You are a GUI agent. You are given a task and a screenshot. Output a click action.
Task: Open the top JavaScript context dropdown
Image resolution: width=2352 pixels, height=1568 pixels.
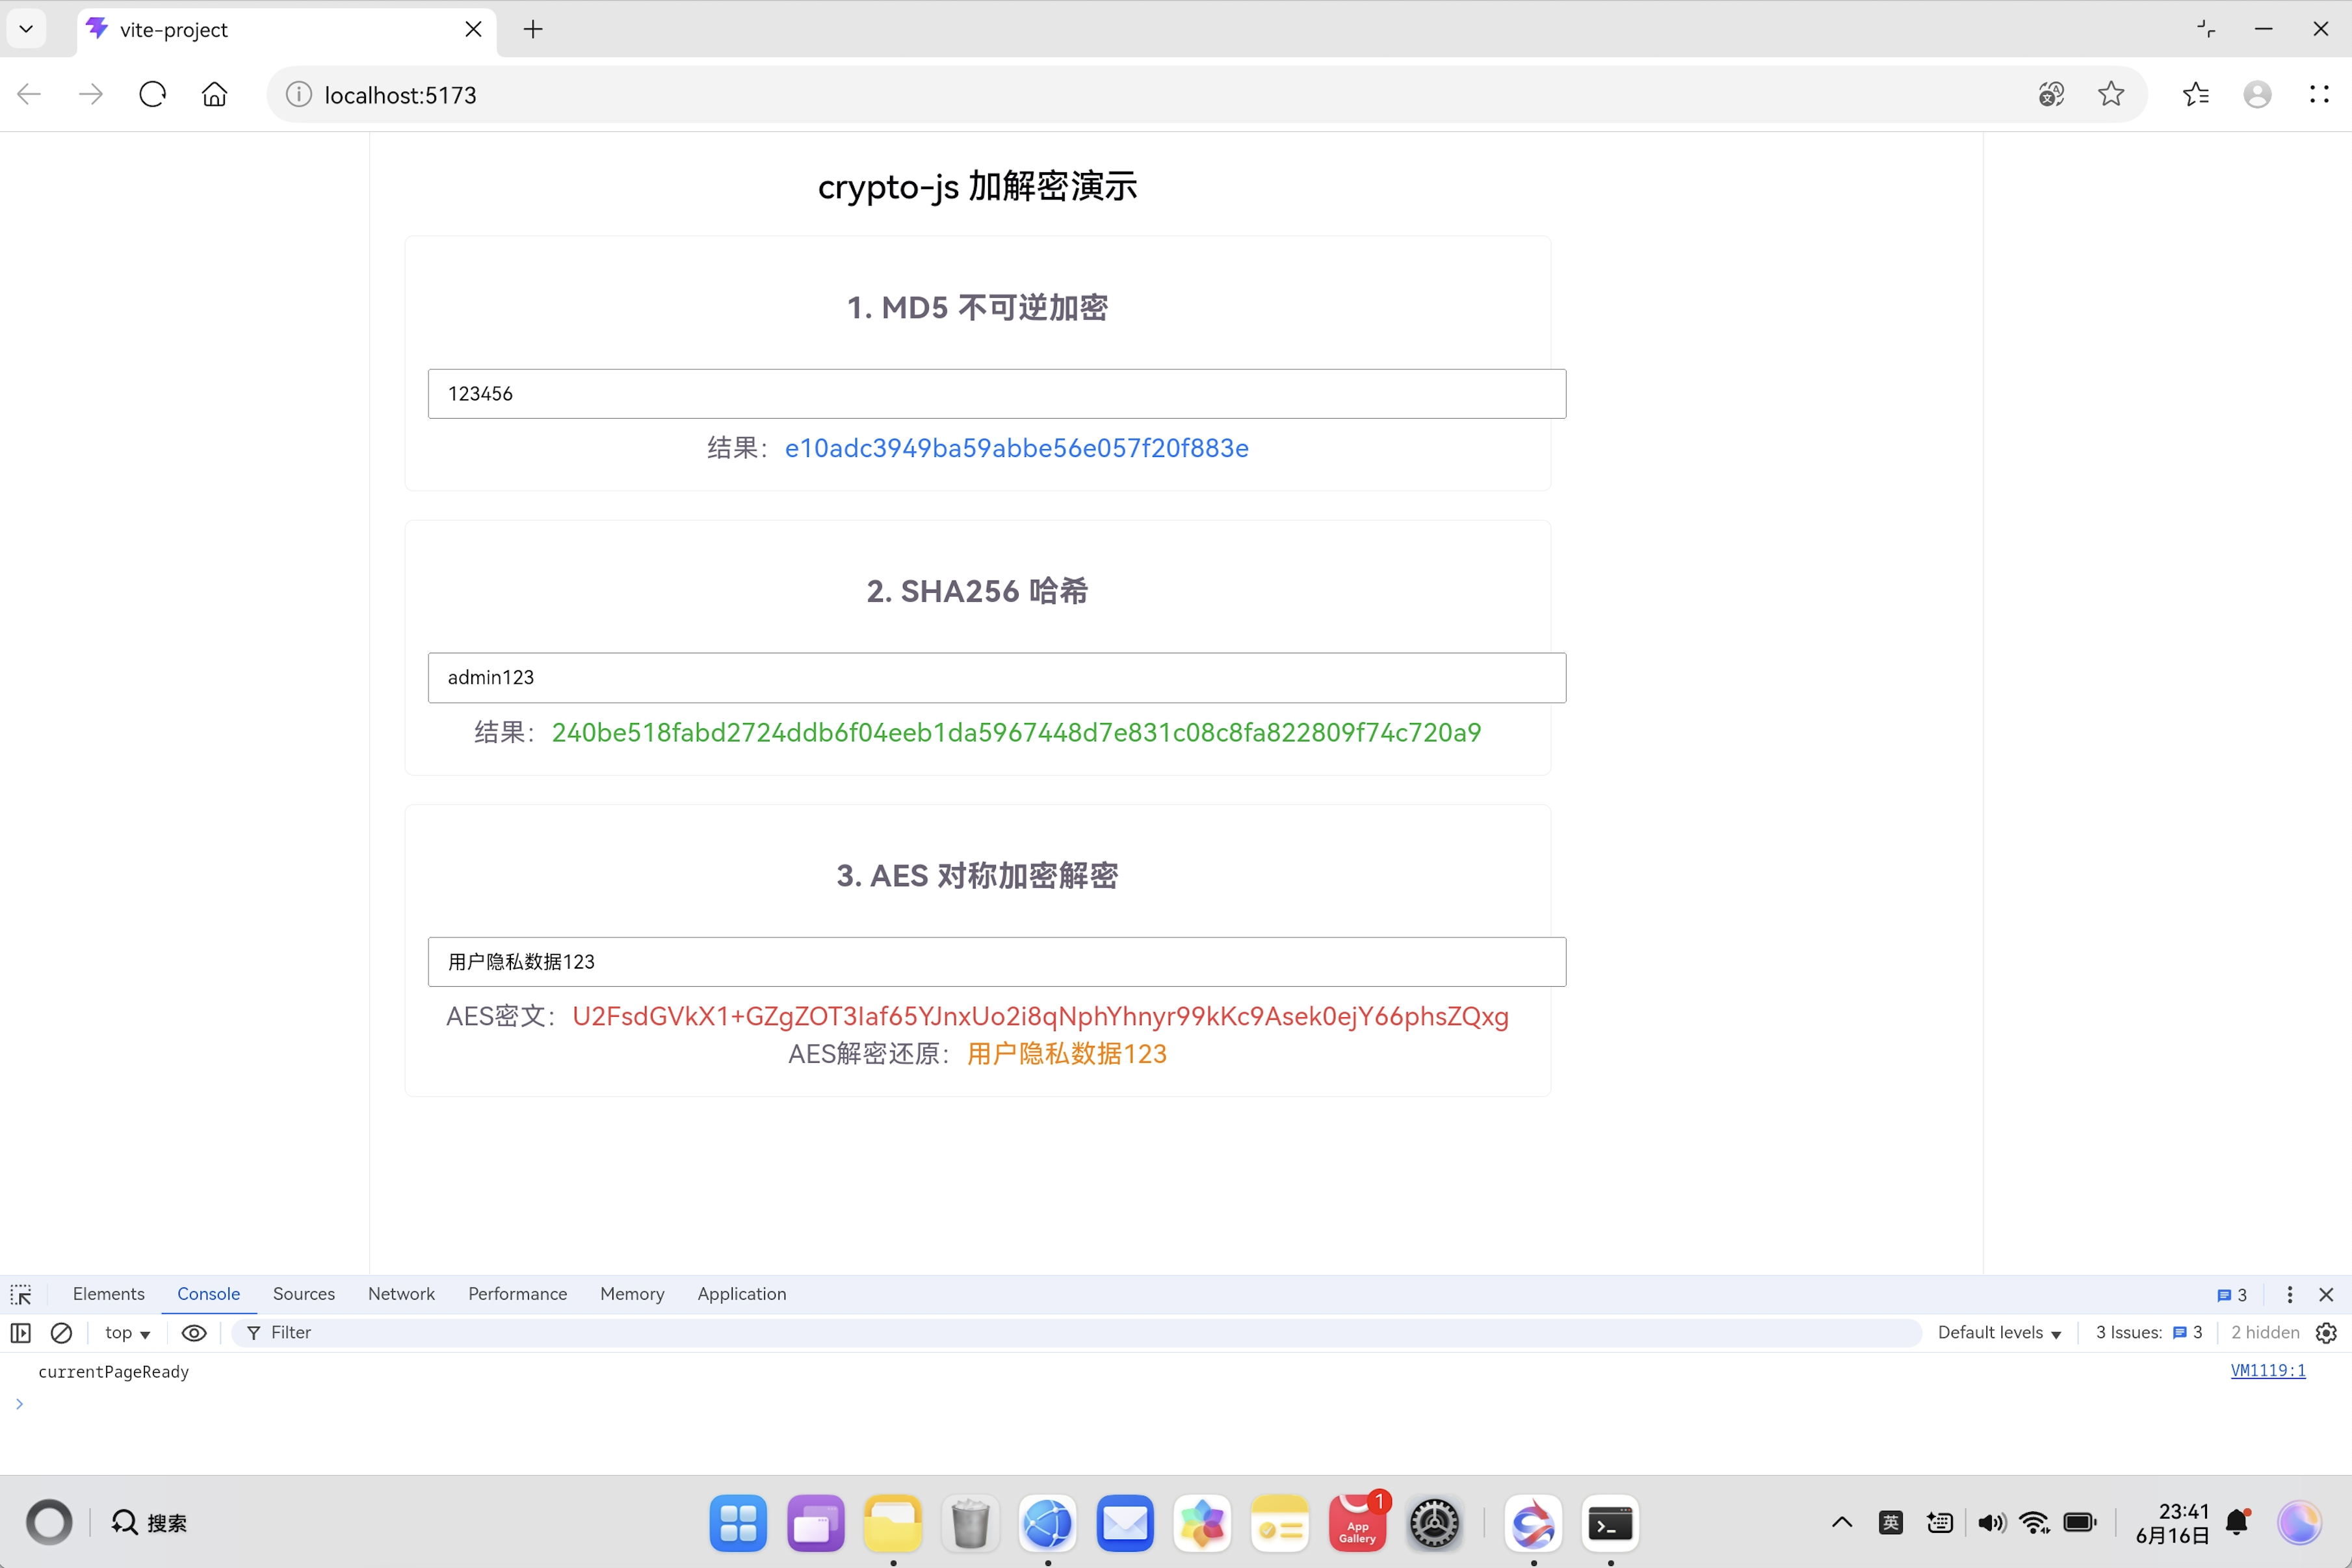[x=127, y=1332]
